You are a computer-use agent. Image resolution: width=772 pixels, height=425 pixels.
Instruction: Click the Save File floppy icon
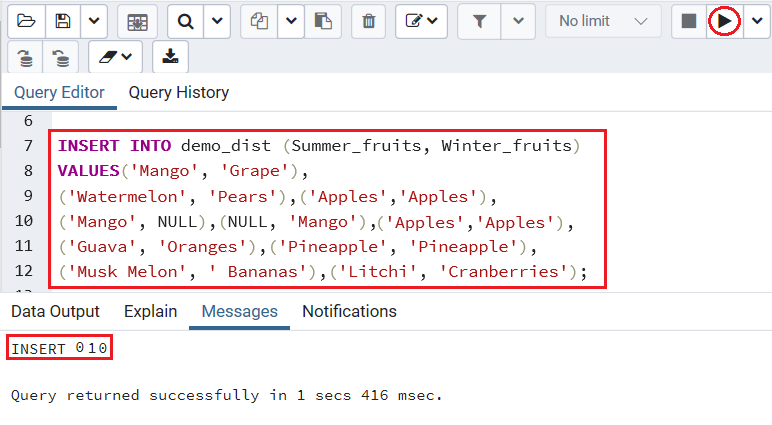pos(63,21)
